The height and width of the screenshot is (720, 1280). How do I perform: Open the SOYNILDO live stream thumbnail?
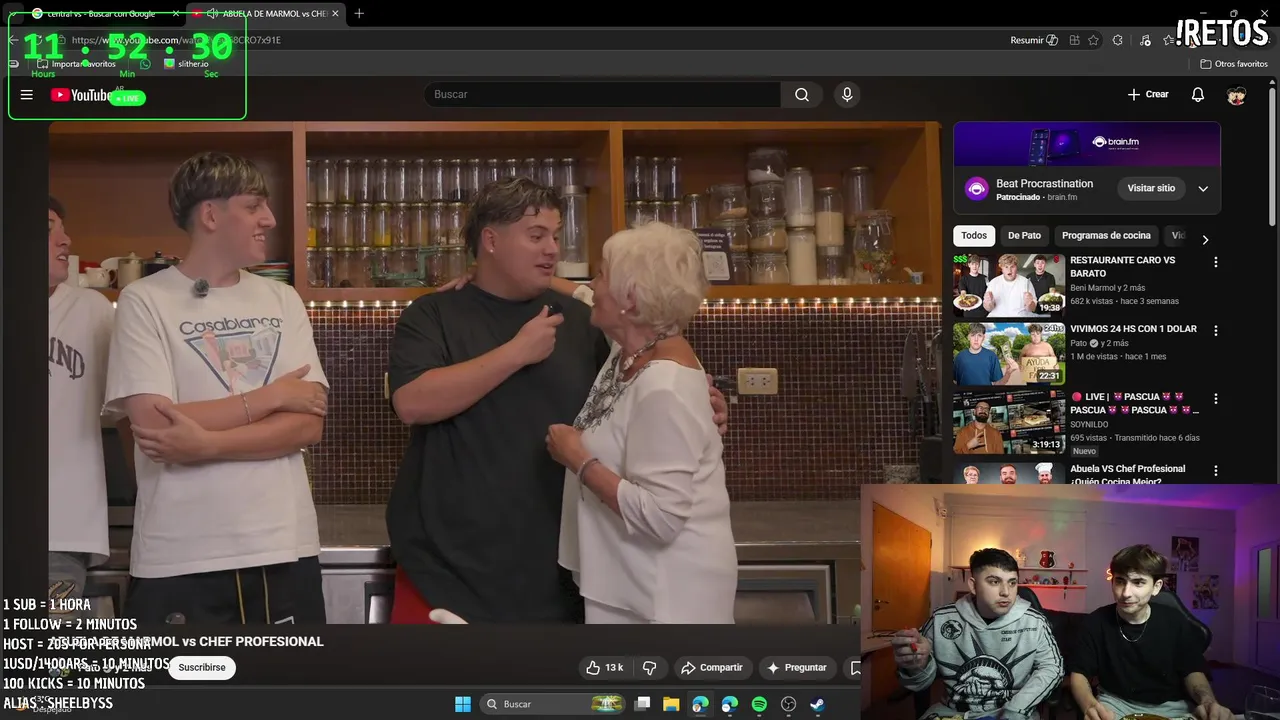[1009, 422]
